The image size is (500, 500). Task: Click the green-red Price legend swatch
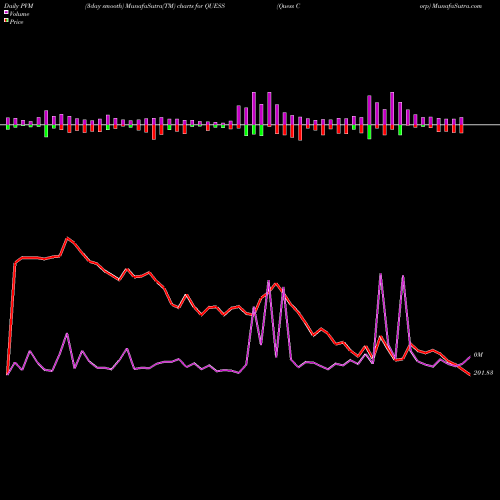(x=6, y=21)
